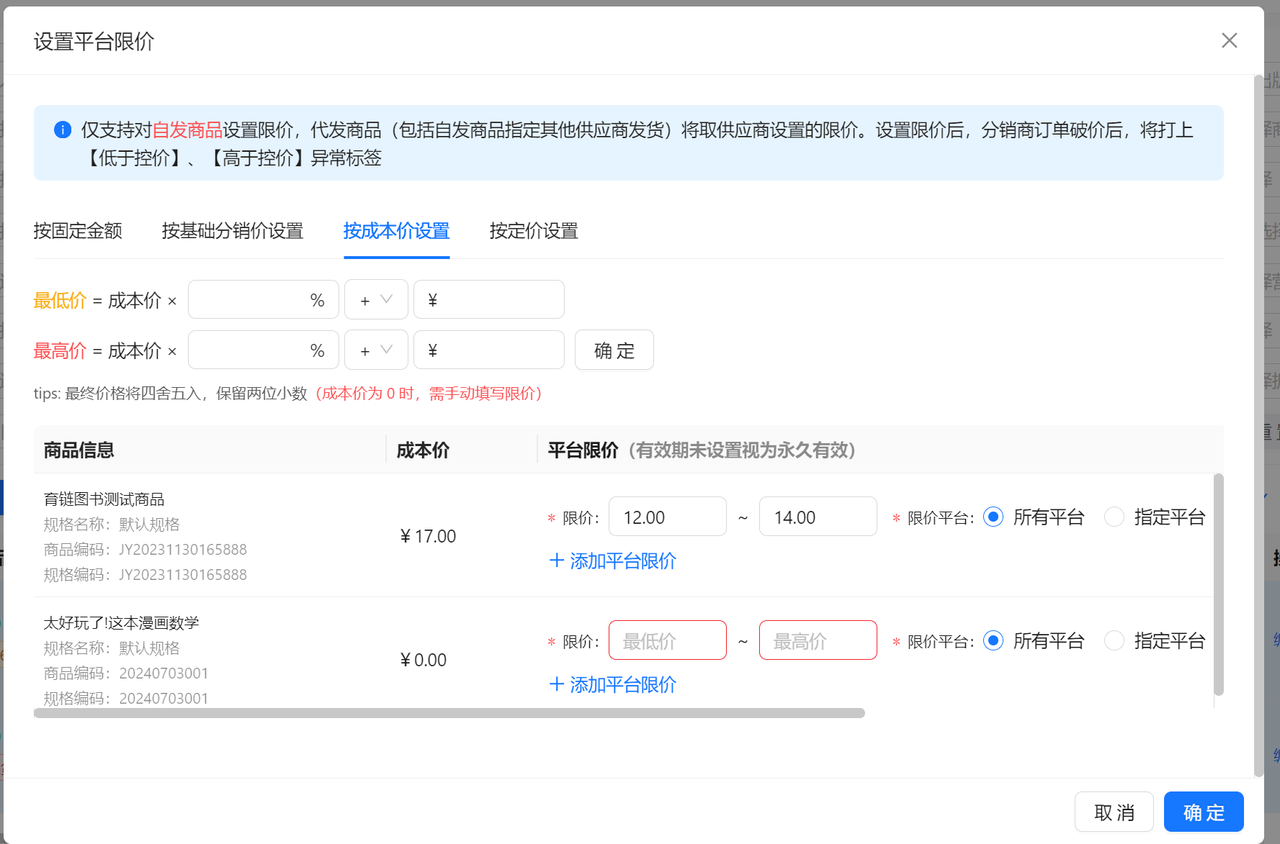1280x844 pixels.
Task: Click the 商品信息 column header
Action: pyautogui.click(x=79, y=450)
